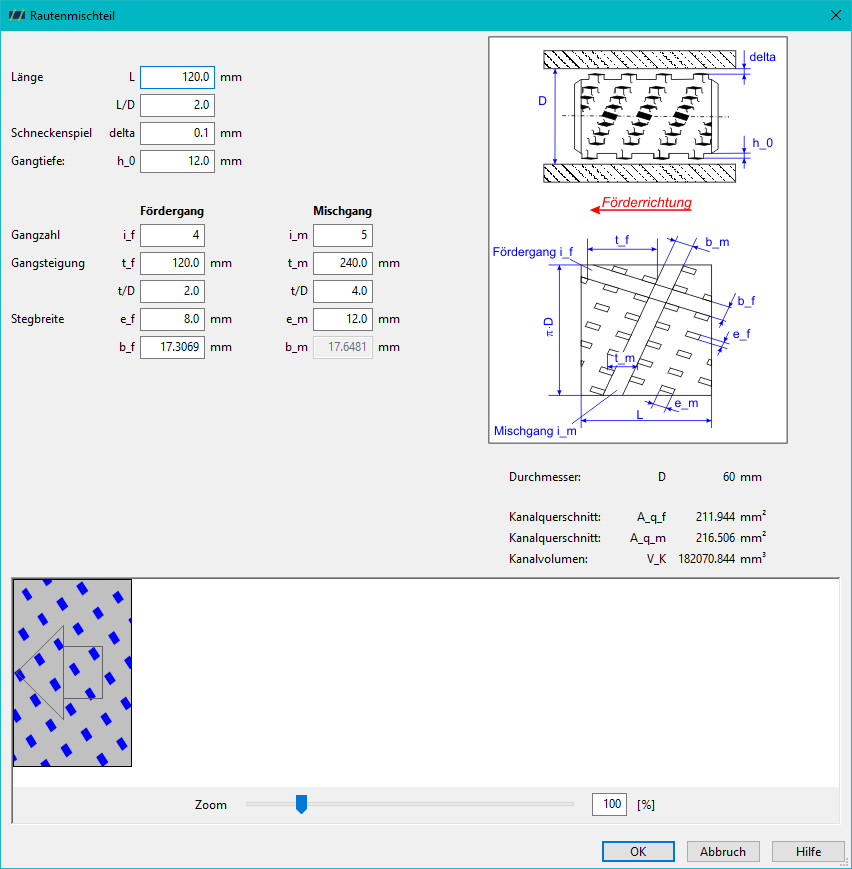Click the Zoom slider handle
Viewport: 852px width, 869px height.
point(302,804)
